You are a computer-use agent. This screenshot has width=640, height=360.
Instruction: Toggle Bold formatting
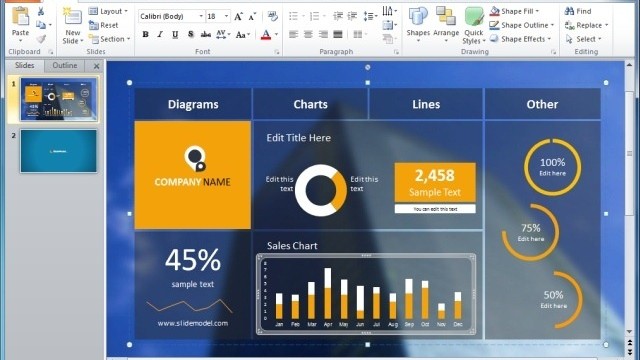click(x=145, y=35)
